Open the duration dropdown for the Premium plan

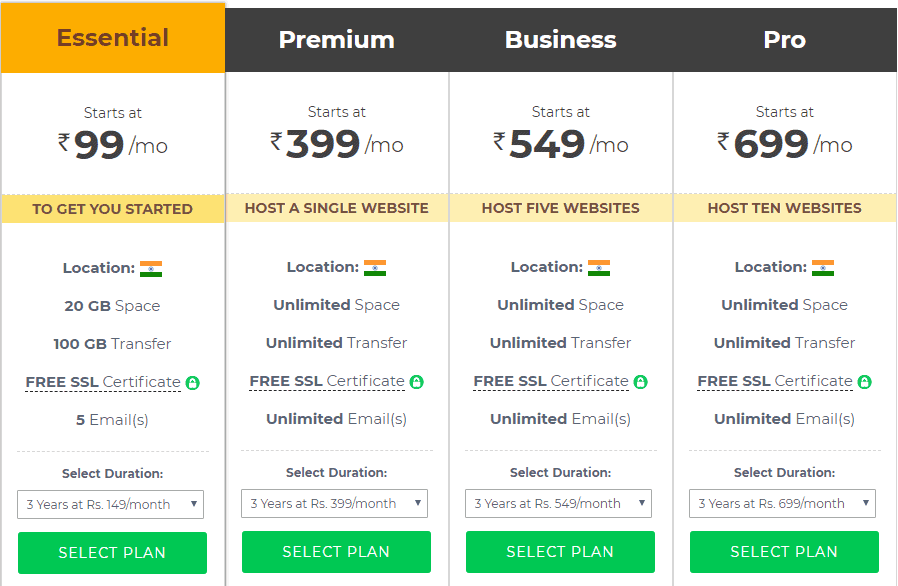tap(336, 504)
